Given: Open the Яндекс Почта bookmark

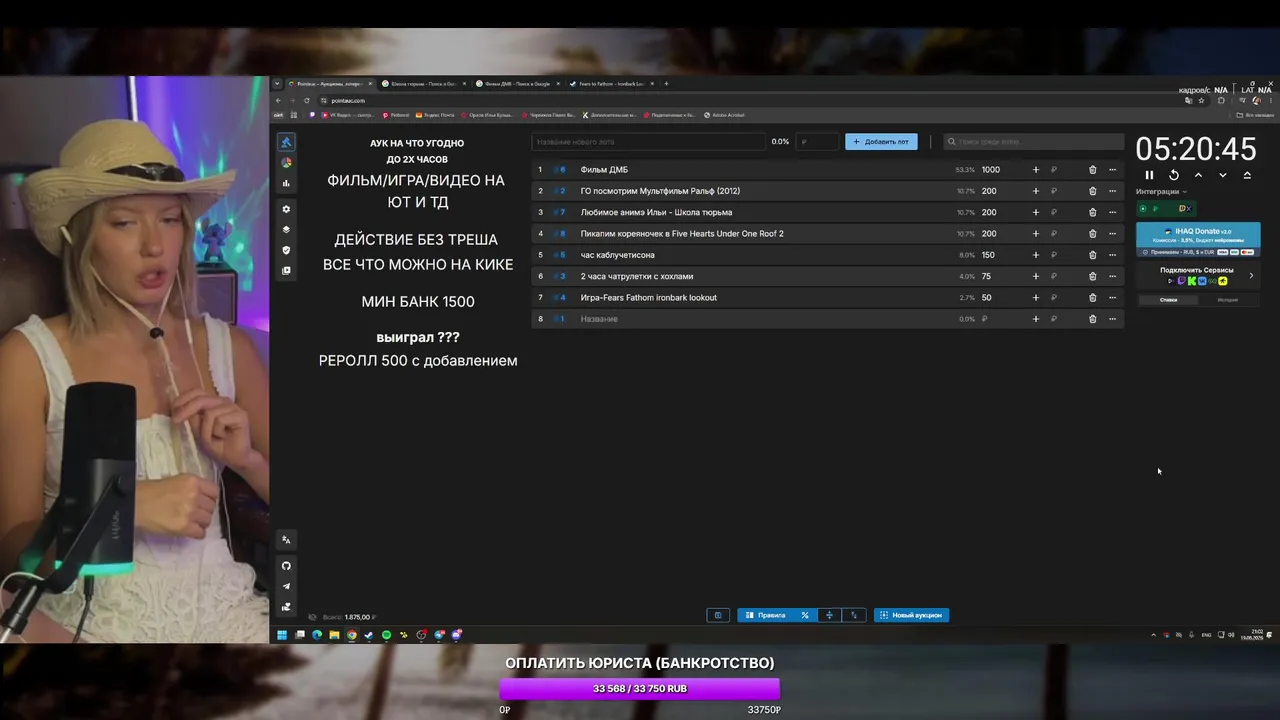Looking at the screenshot, I should 433,115.
